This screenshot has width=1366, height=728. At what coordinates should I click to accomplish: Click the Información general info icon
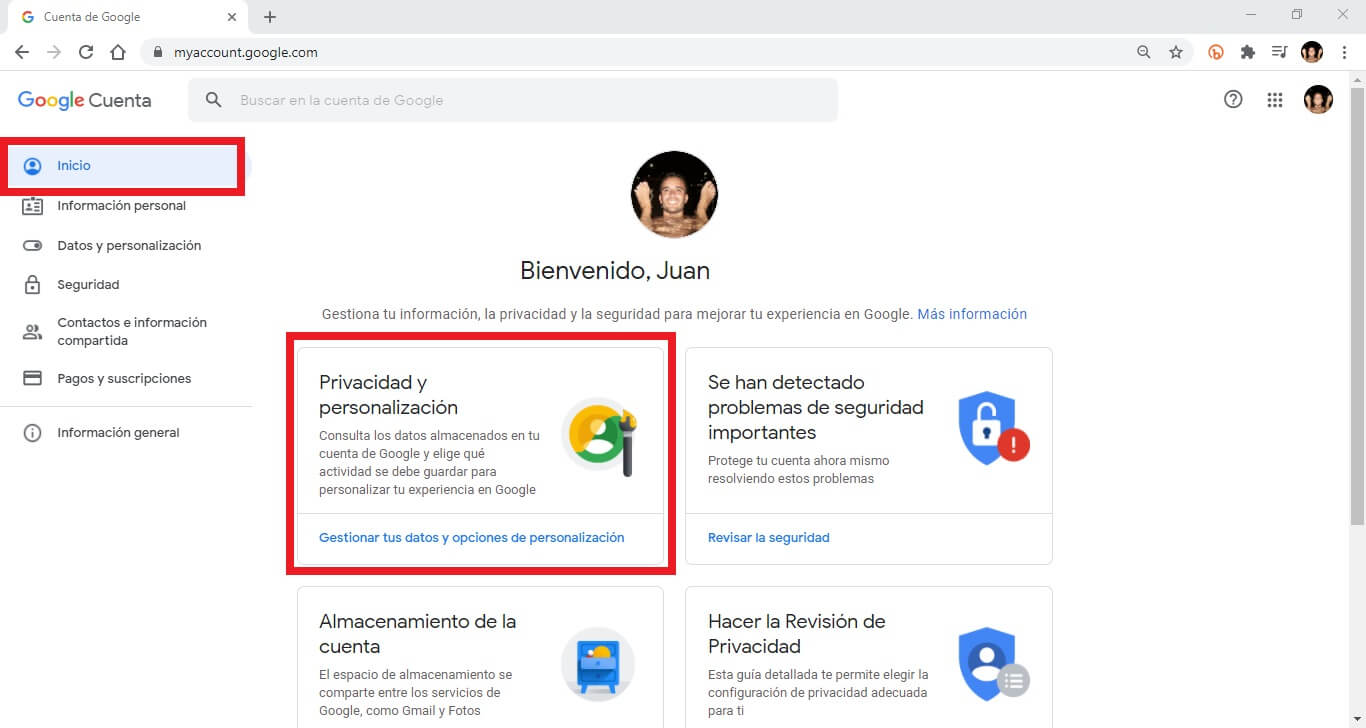(33, 433)
